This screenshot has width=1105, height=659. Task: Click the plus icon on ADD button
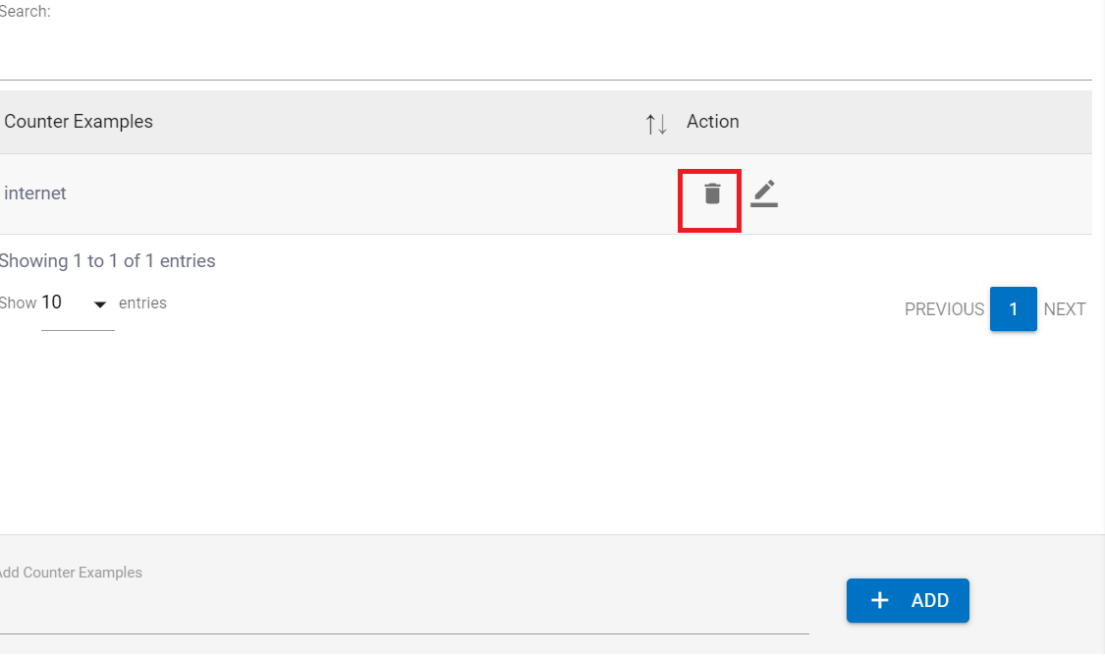click(x=880, y=600)
